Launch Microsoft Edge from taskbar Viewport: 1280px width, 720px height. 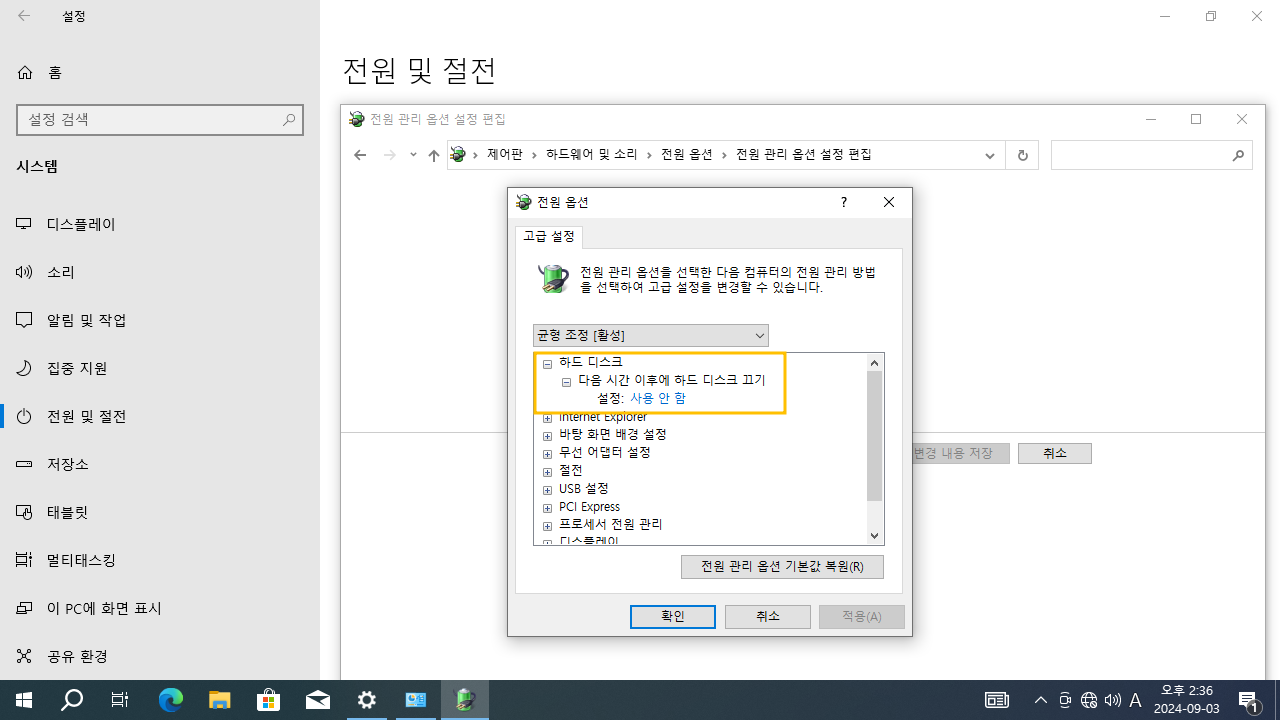[x=171, y=700]
